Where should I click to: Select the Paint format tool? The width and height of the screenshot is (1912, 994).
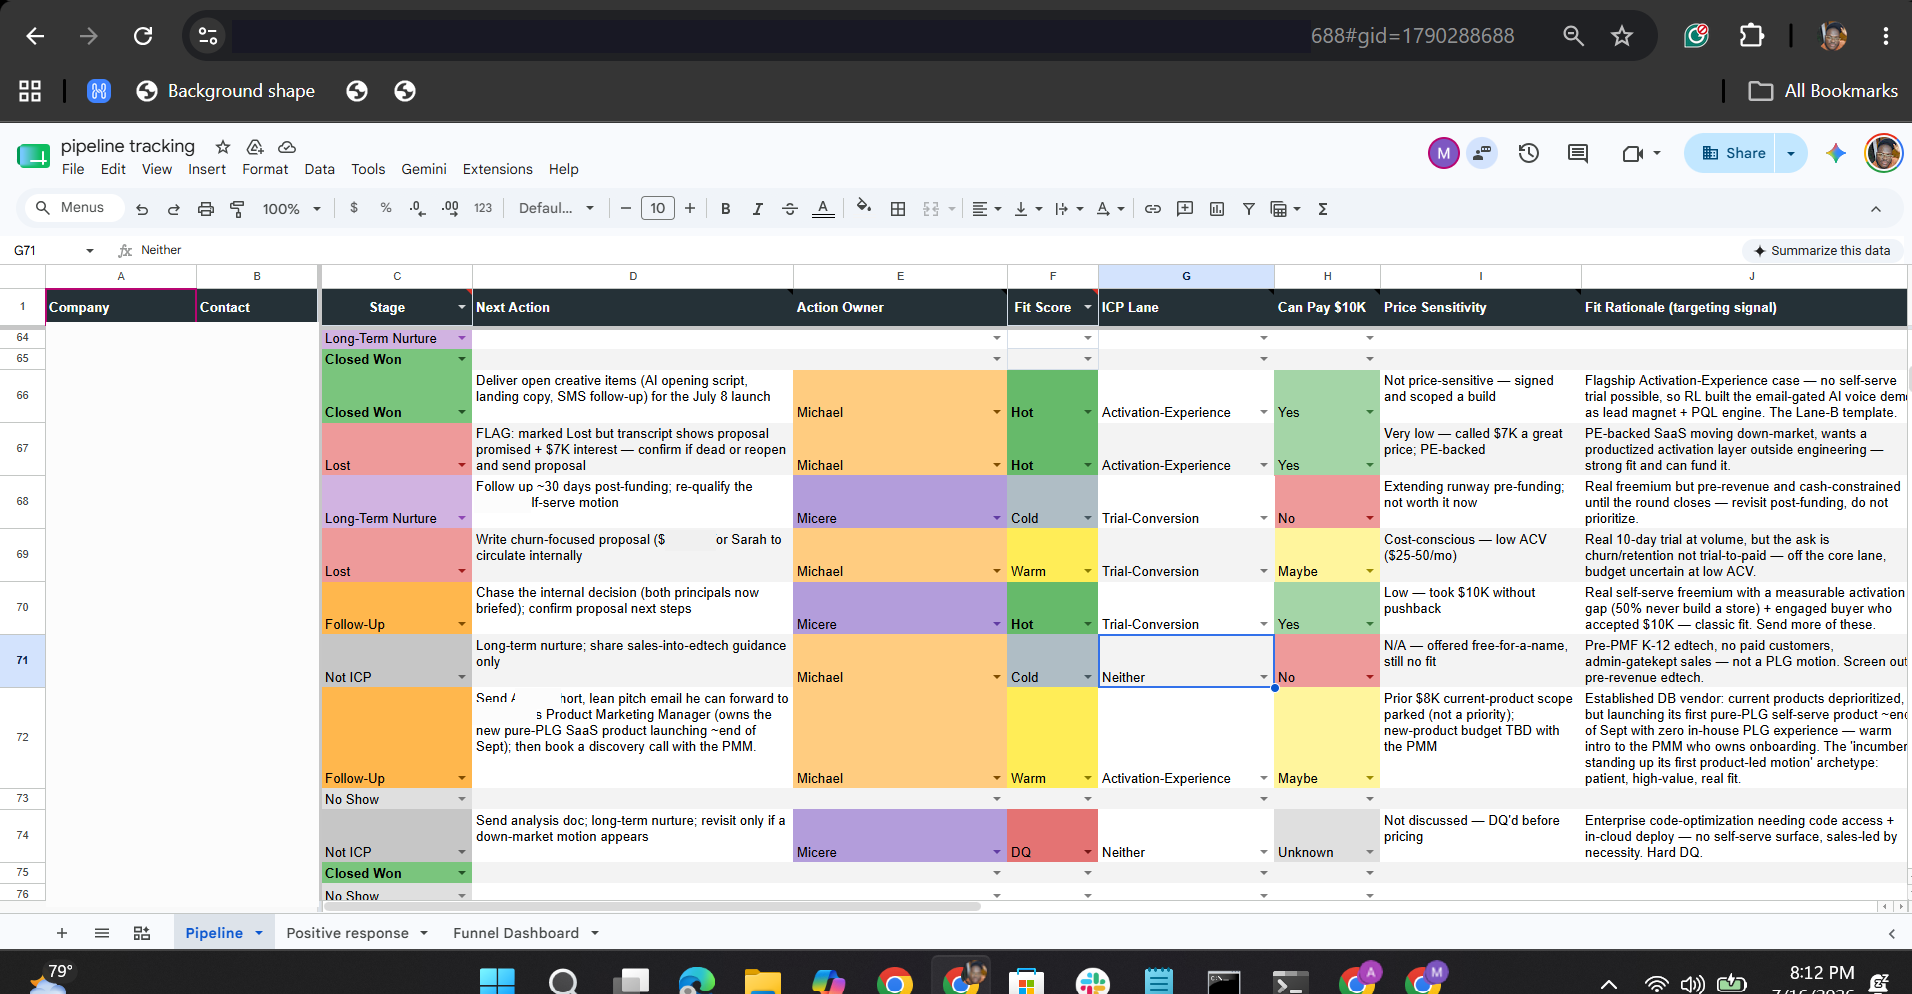click(237, 209)
